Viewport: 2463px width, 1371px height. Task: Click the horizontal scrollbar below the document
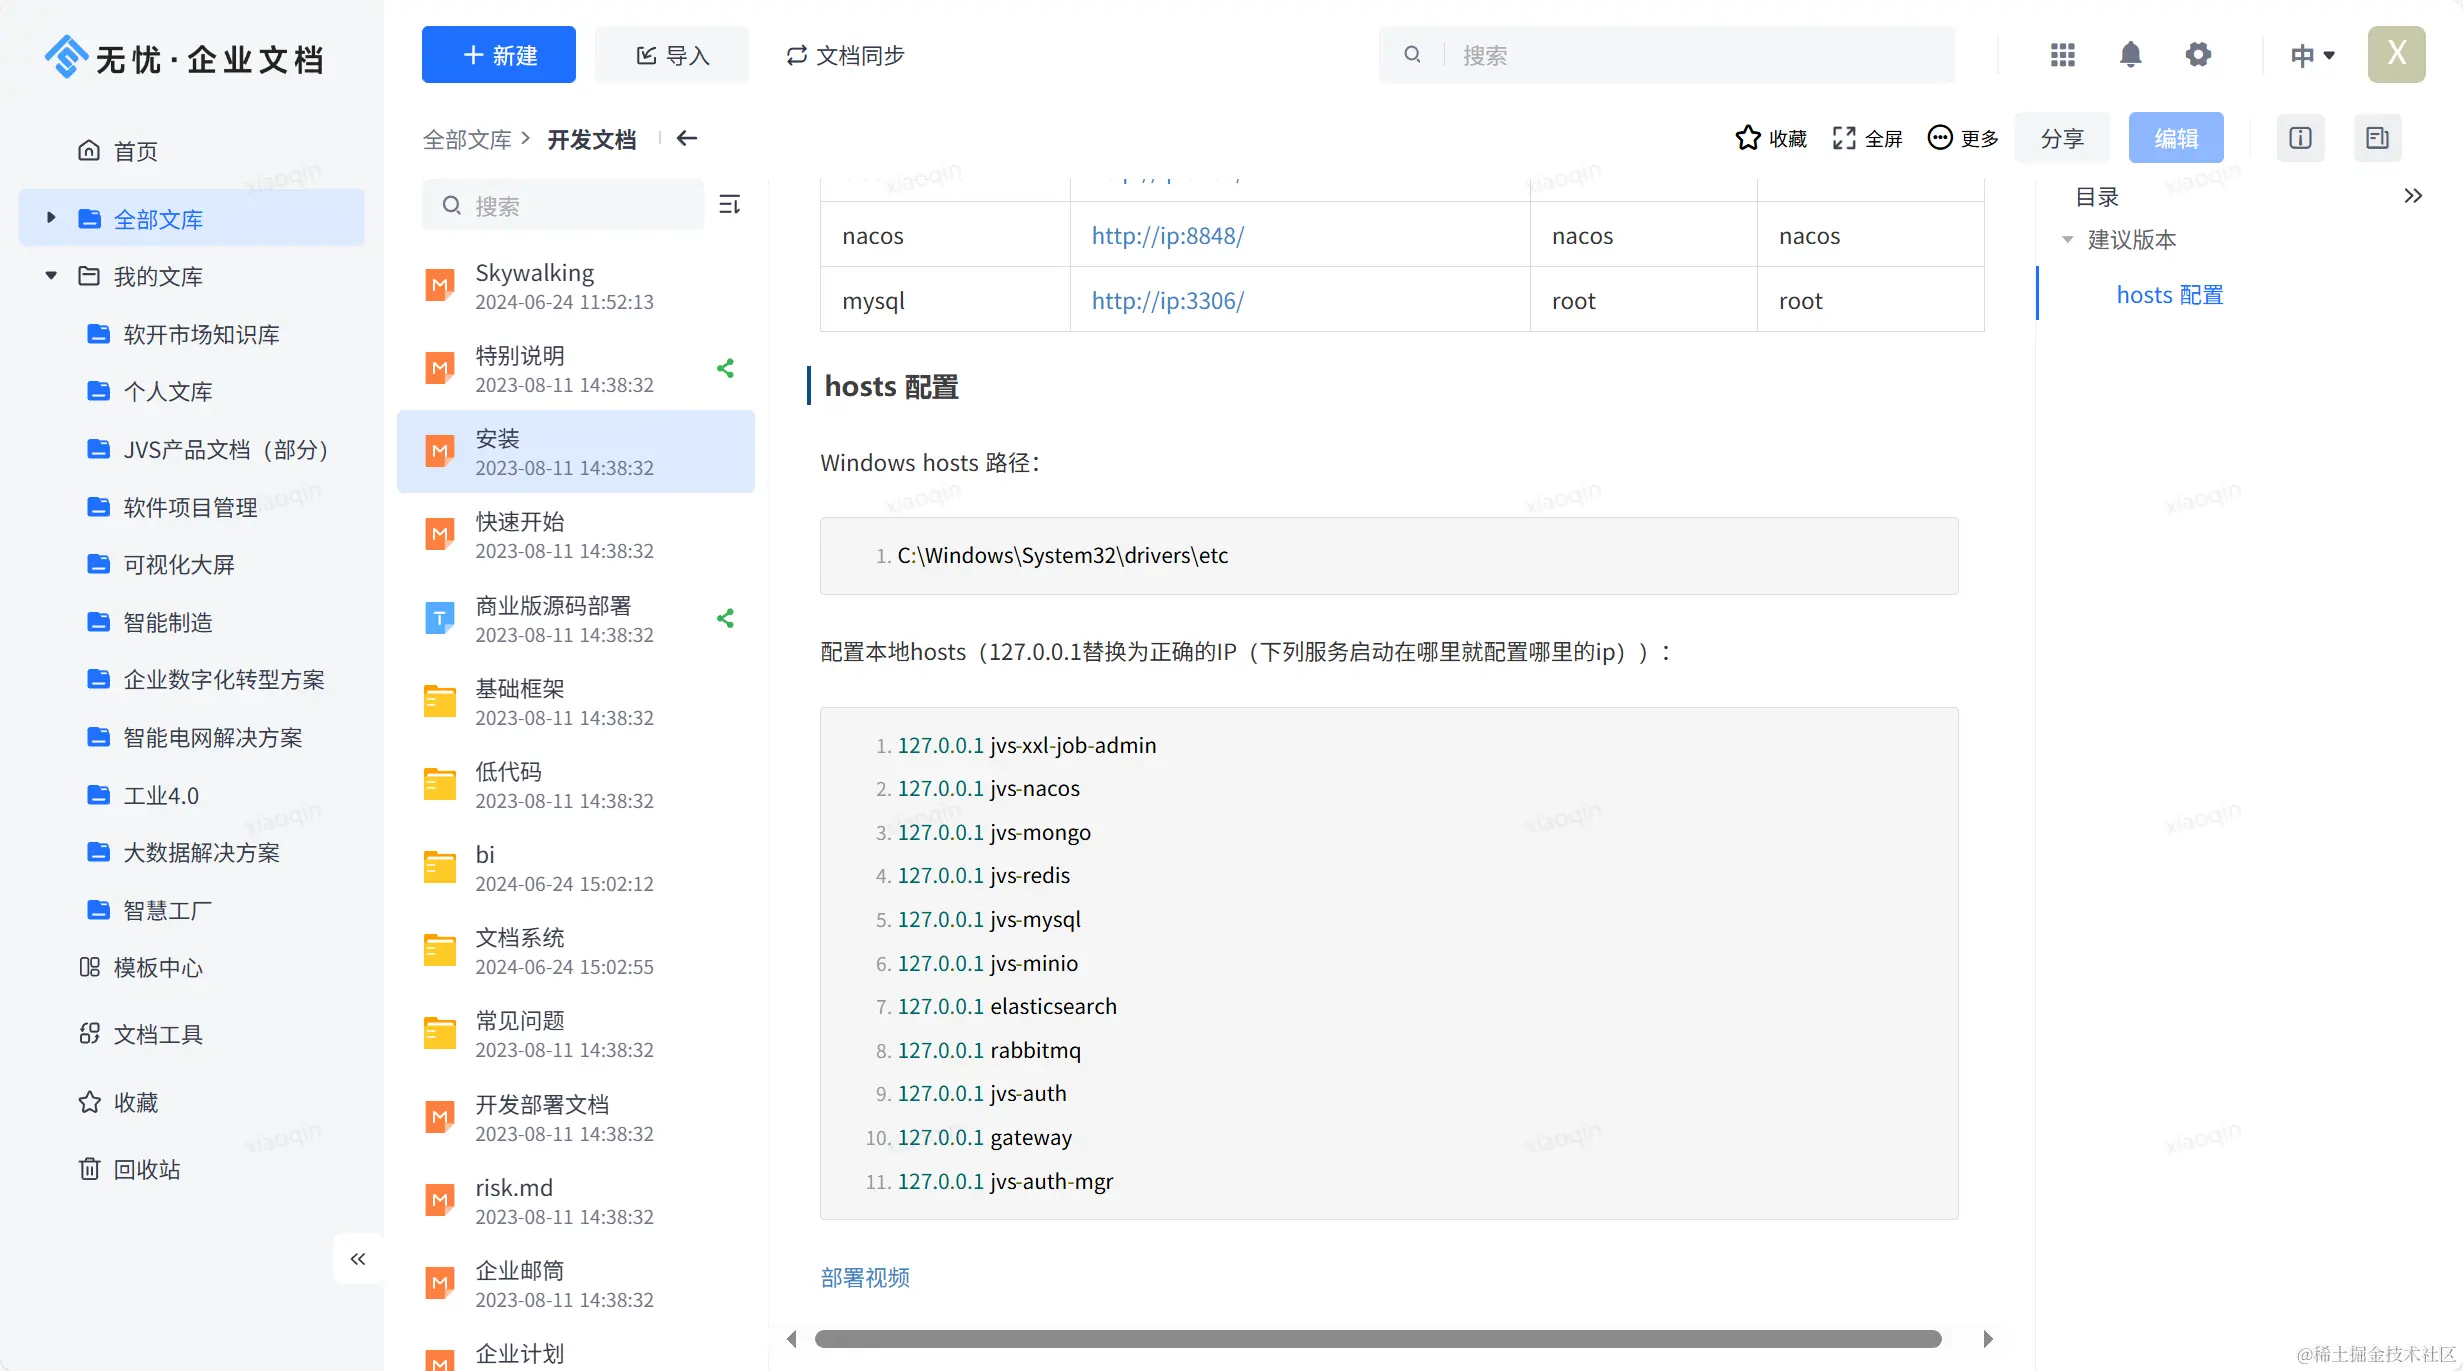(x=1377, y=1339)
